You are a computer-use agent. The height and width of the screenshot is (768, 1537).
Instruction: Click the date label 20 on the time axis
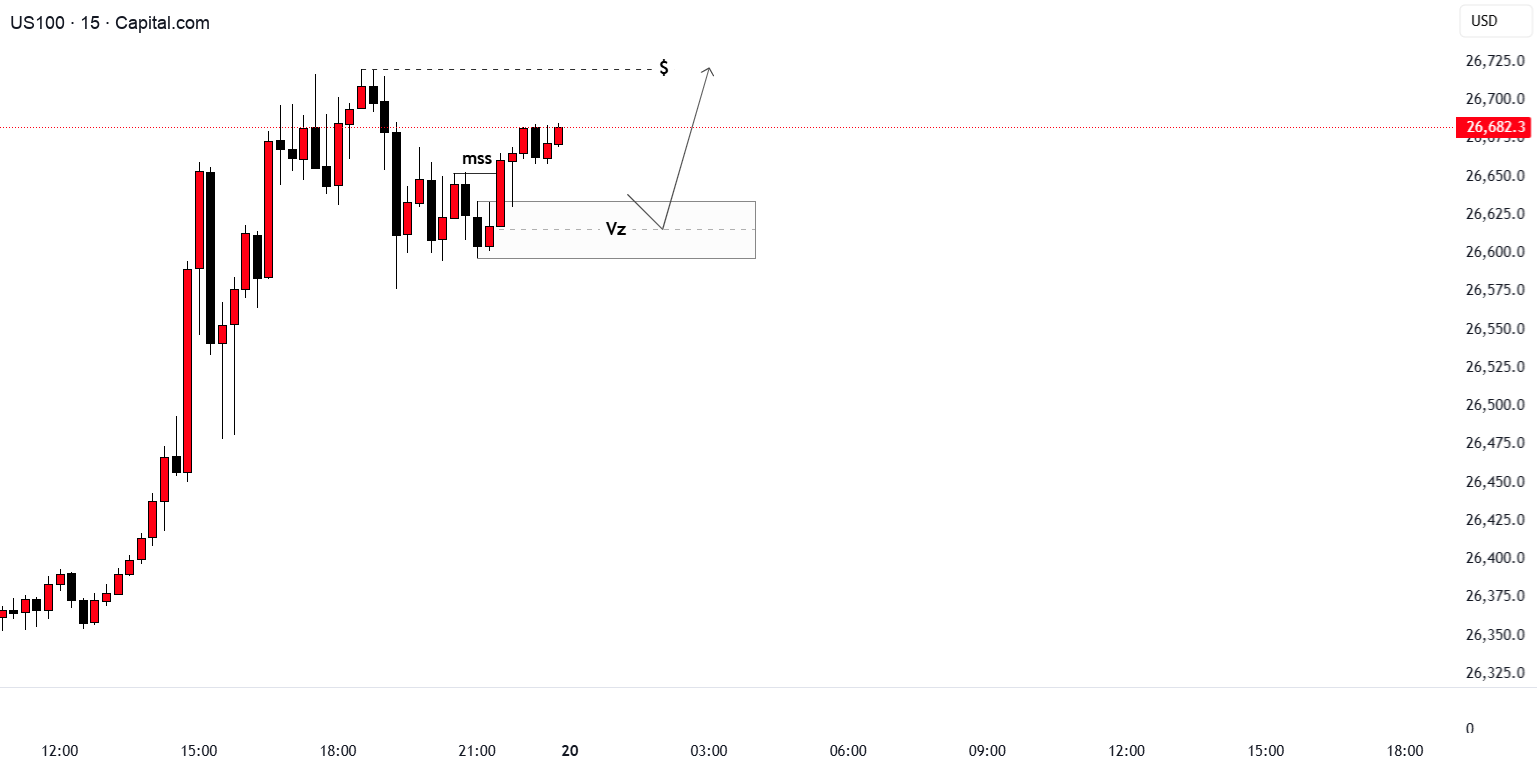coord(571,751)
